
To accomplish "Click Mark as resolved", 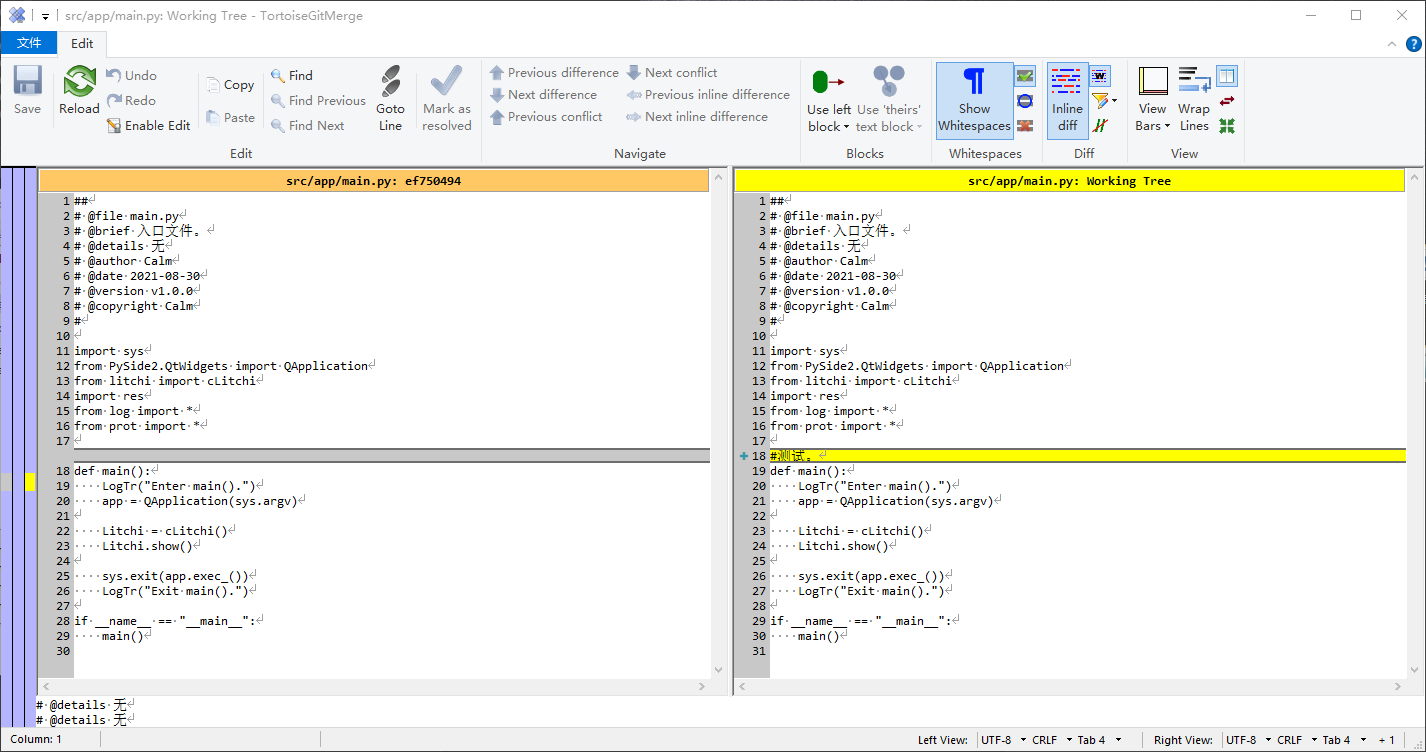I will (446, 99).
